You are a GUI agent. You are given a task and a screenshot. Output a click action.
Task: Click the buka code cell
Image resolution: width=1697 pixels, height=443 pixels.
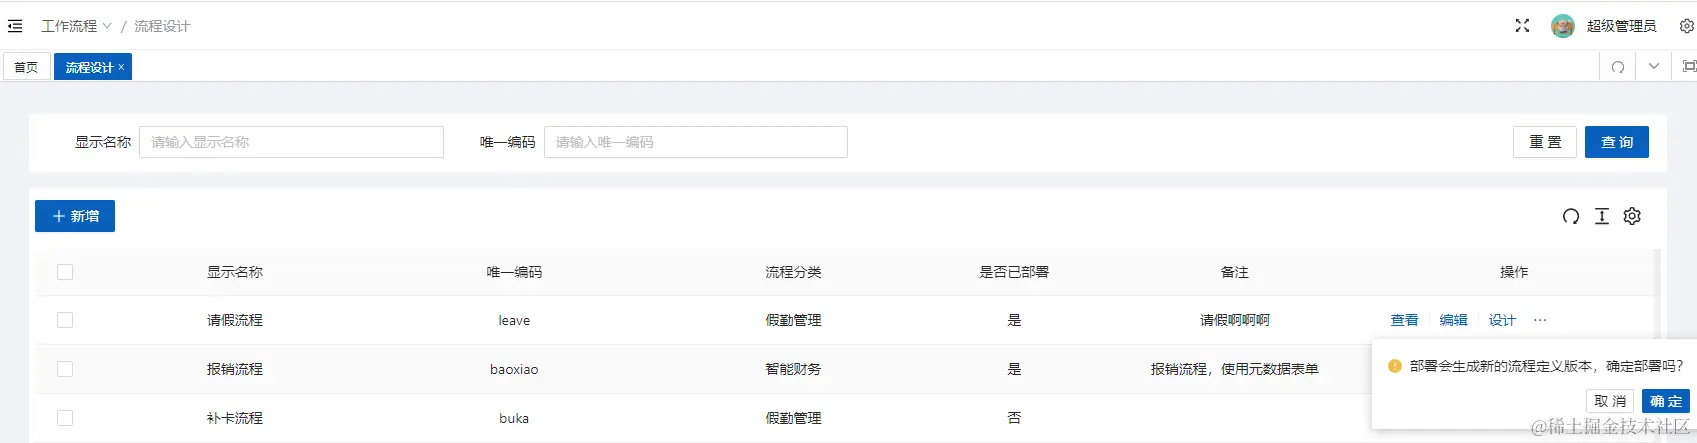pyautogui.click(x=514, y=418)
